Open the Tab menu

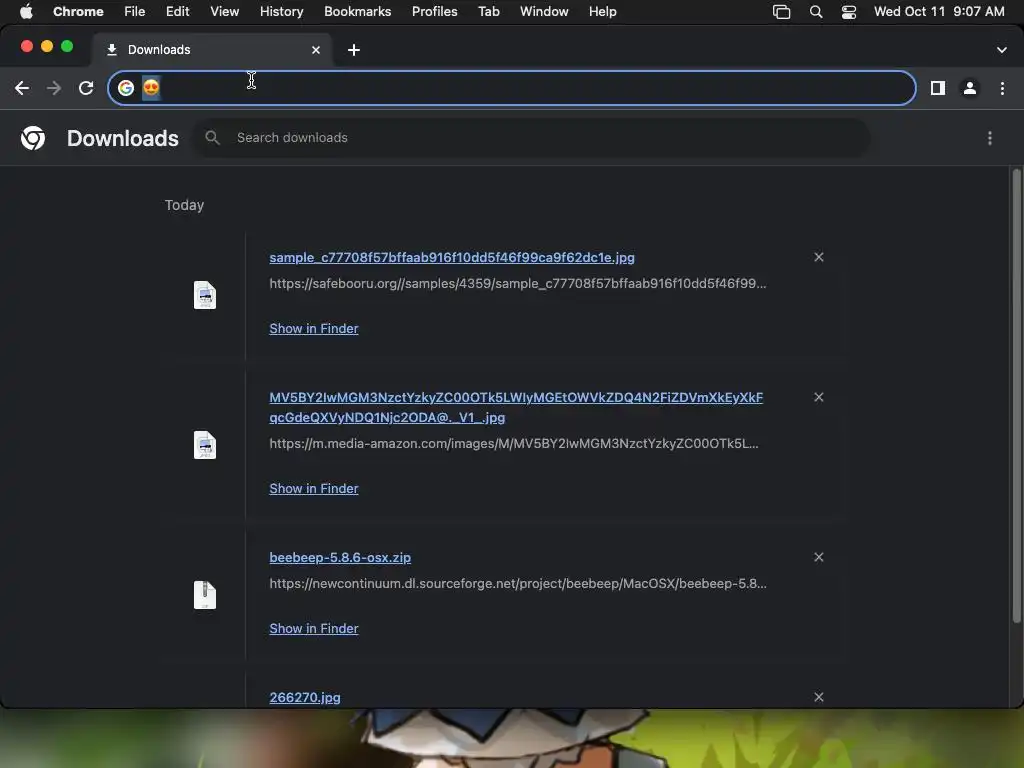coord(488,12)
